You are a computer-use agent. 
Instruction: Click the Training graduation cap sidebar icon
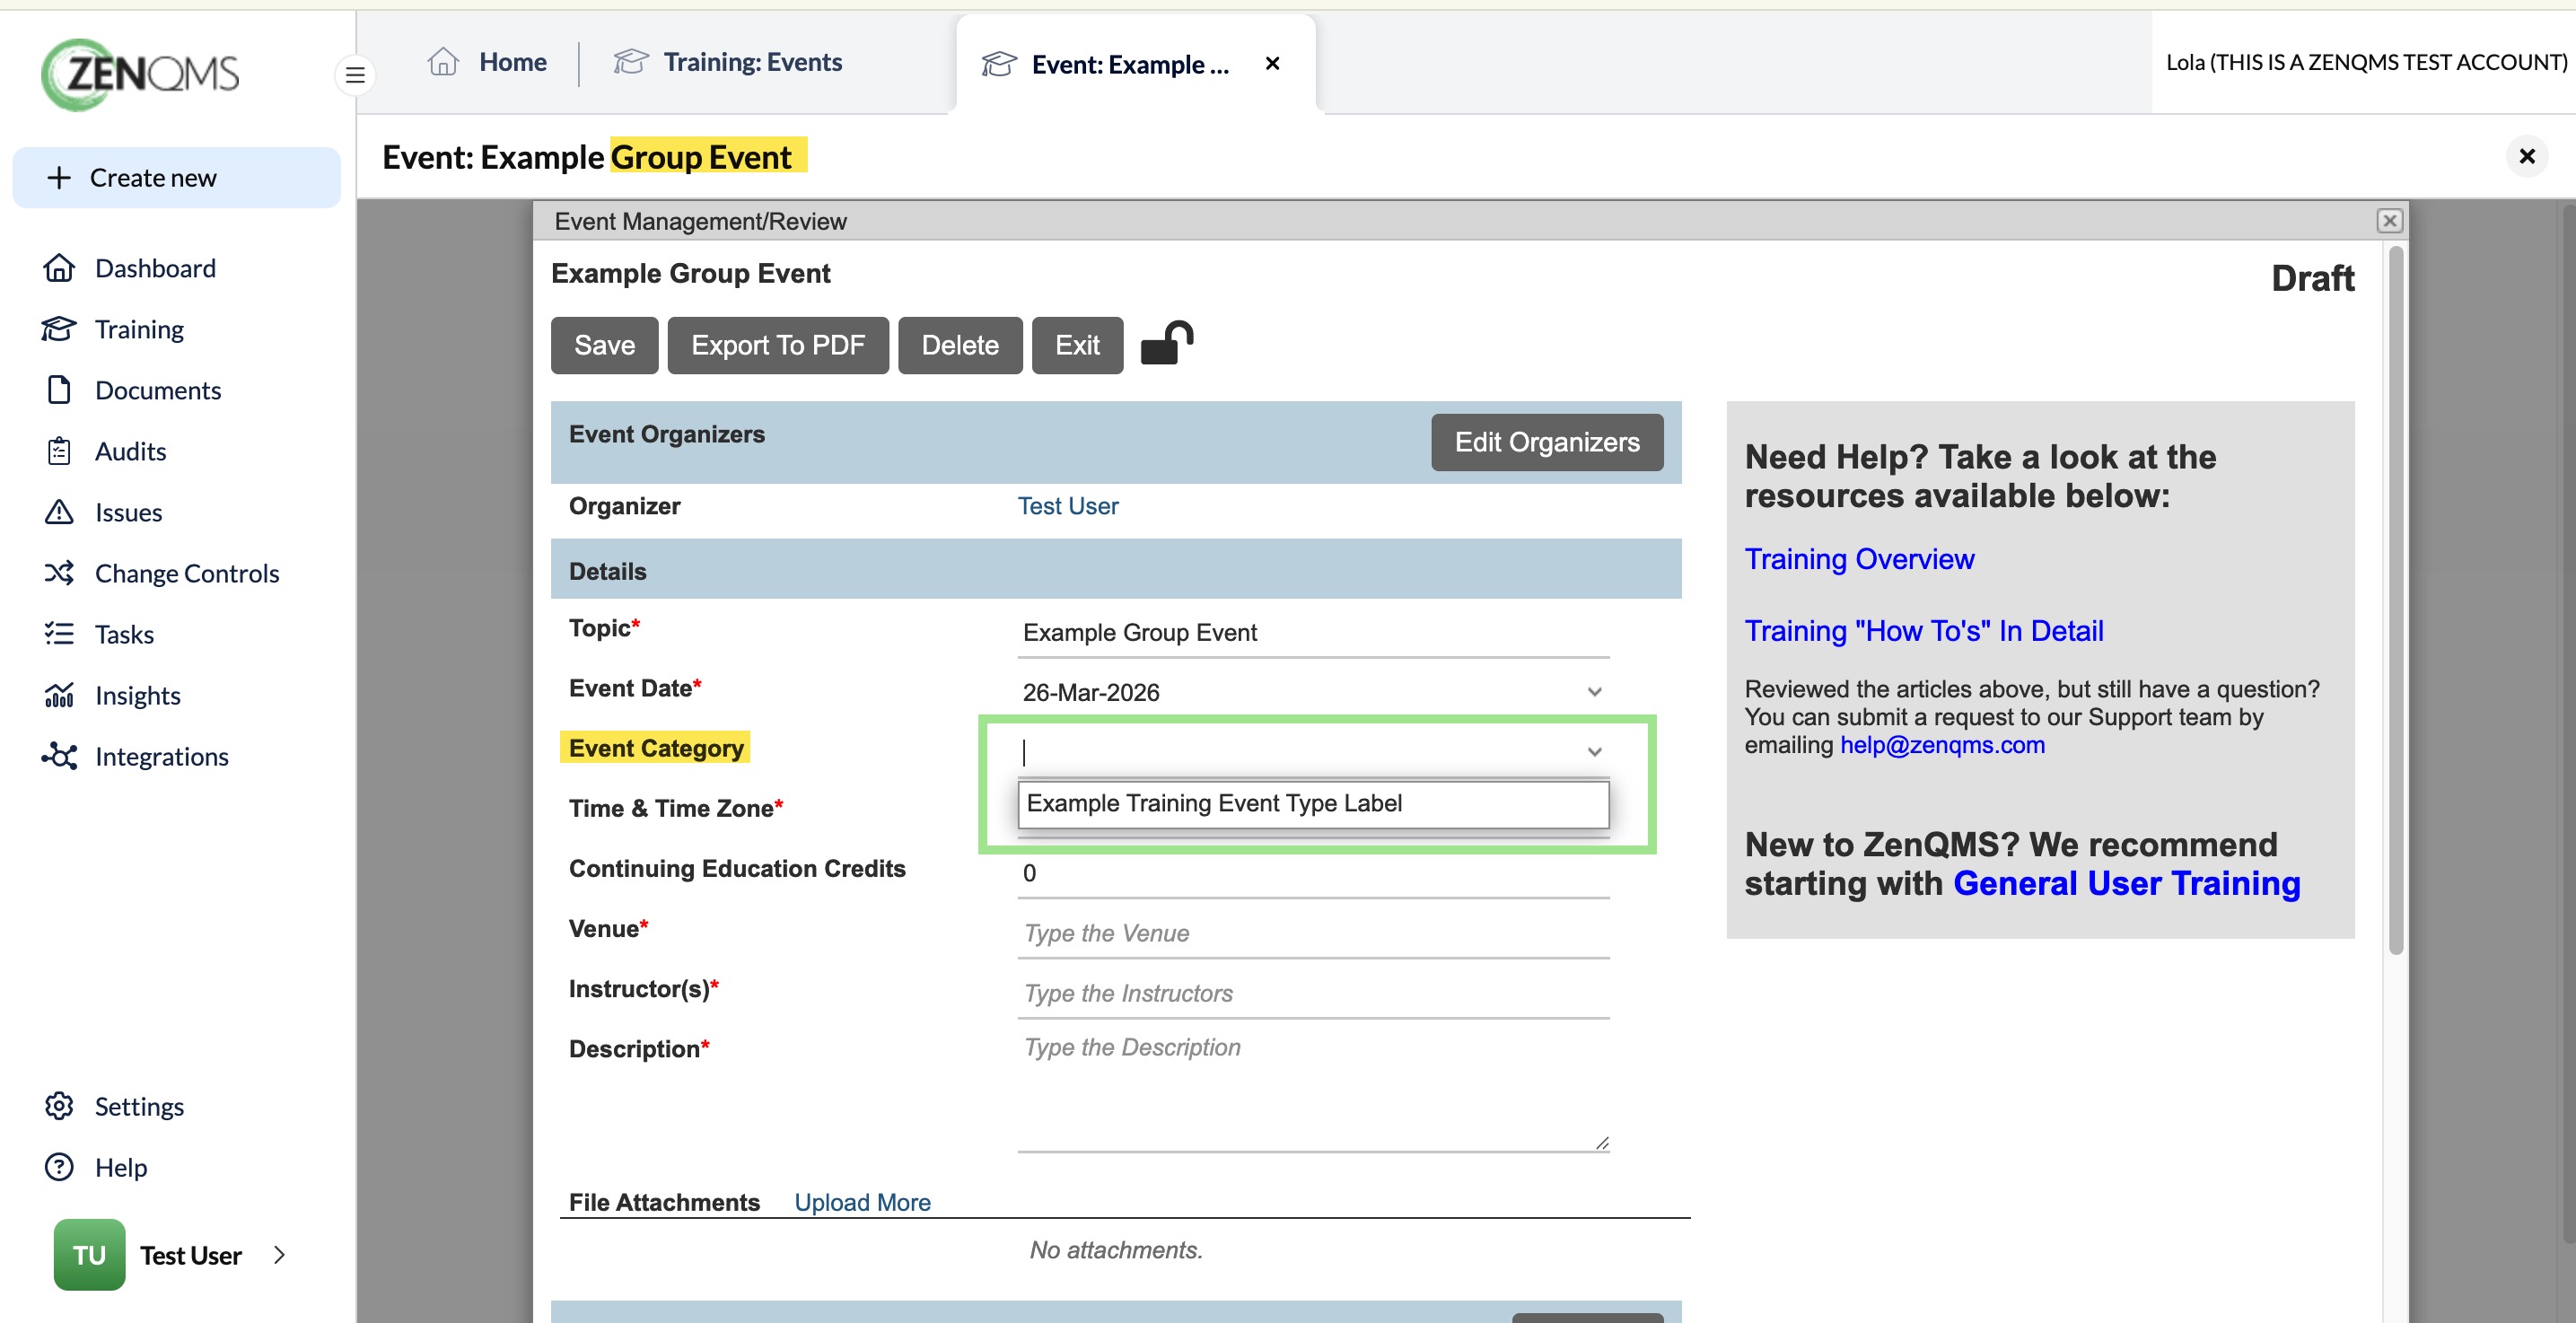click(x=59, y=329)
